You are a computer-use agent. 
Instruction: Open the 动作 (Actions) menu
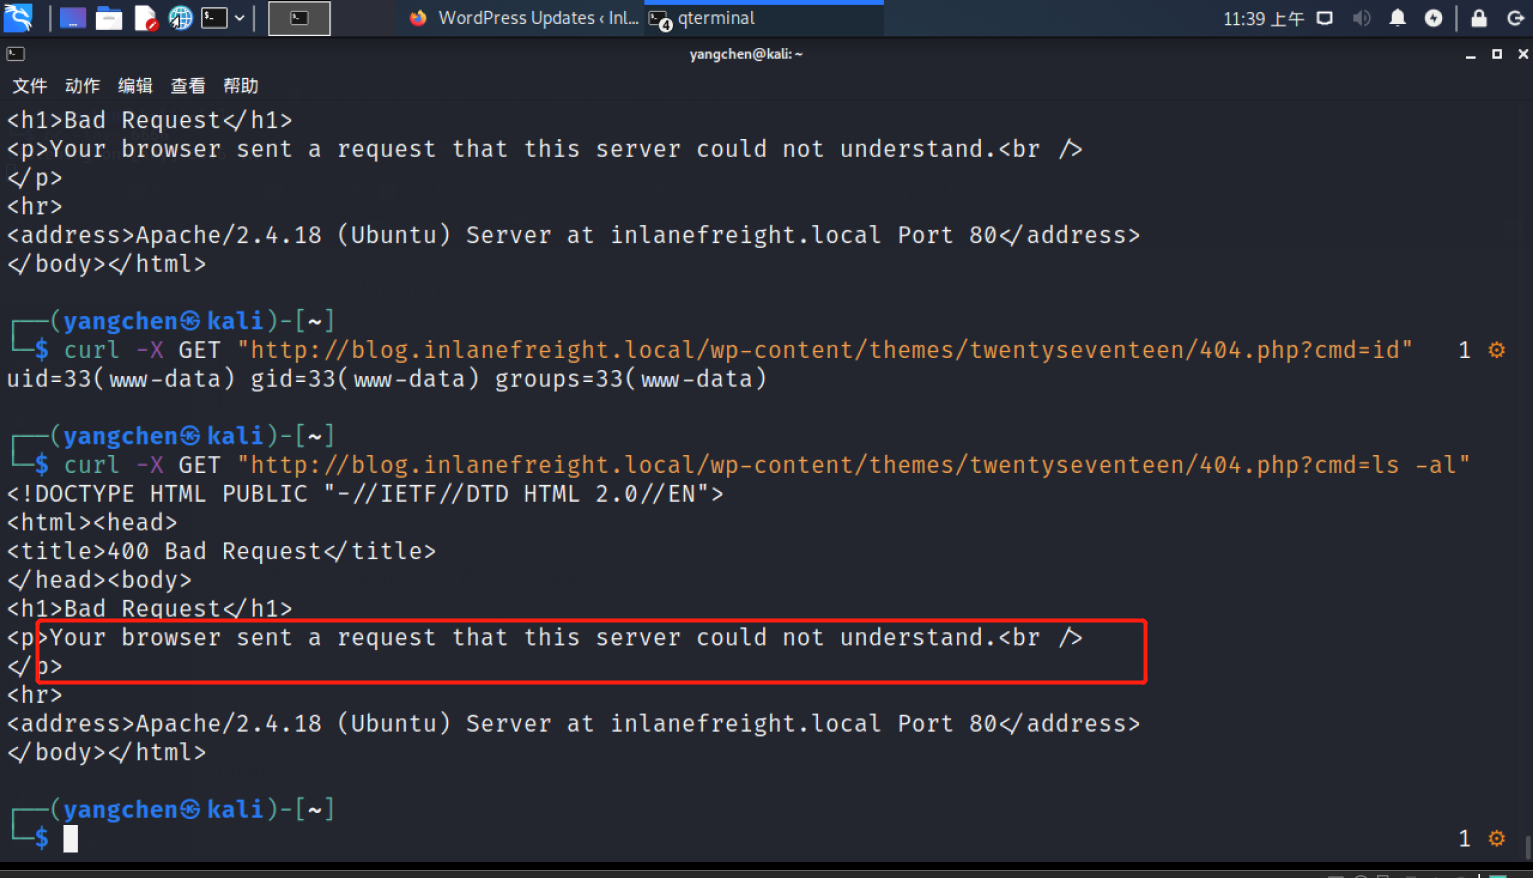point(83,86)
